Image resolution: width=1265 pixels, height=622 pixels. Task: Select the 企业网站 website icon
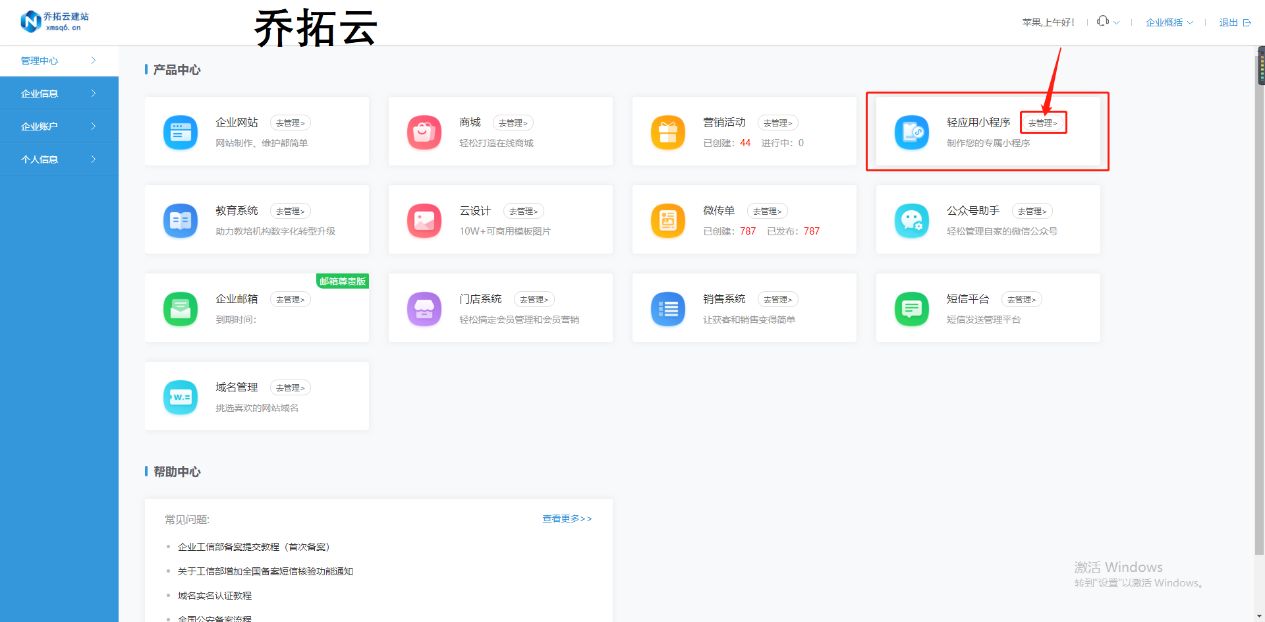click(x=180, y=131)
